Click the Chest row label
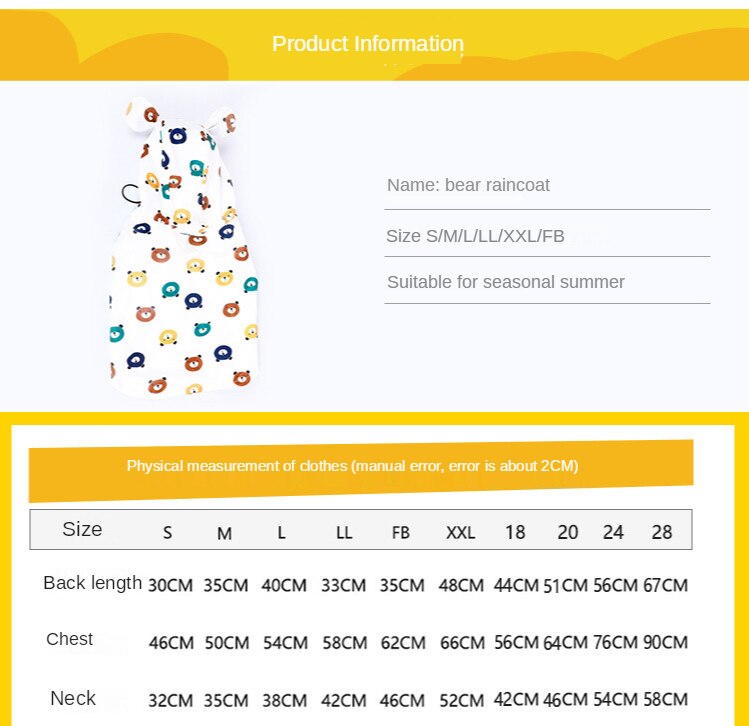749x726 pixels. coord(69,639)
